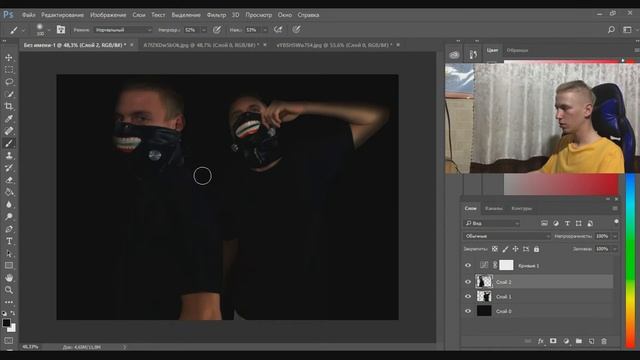The image size is (640, 360).
Task: Select the Pen tool
Action: coord(9,229)
